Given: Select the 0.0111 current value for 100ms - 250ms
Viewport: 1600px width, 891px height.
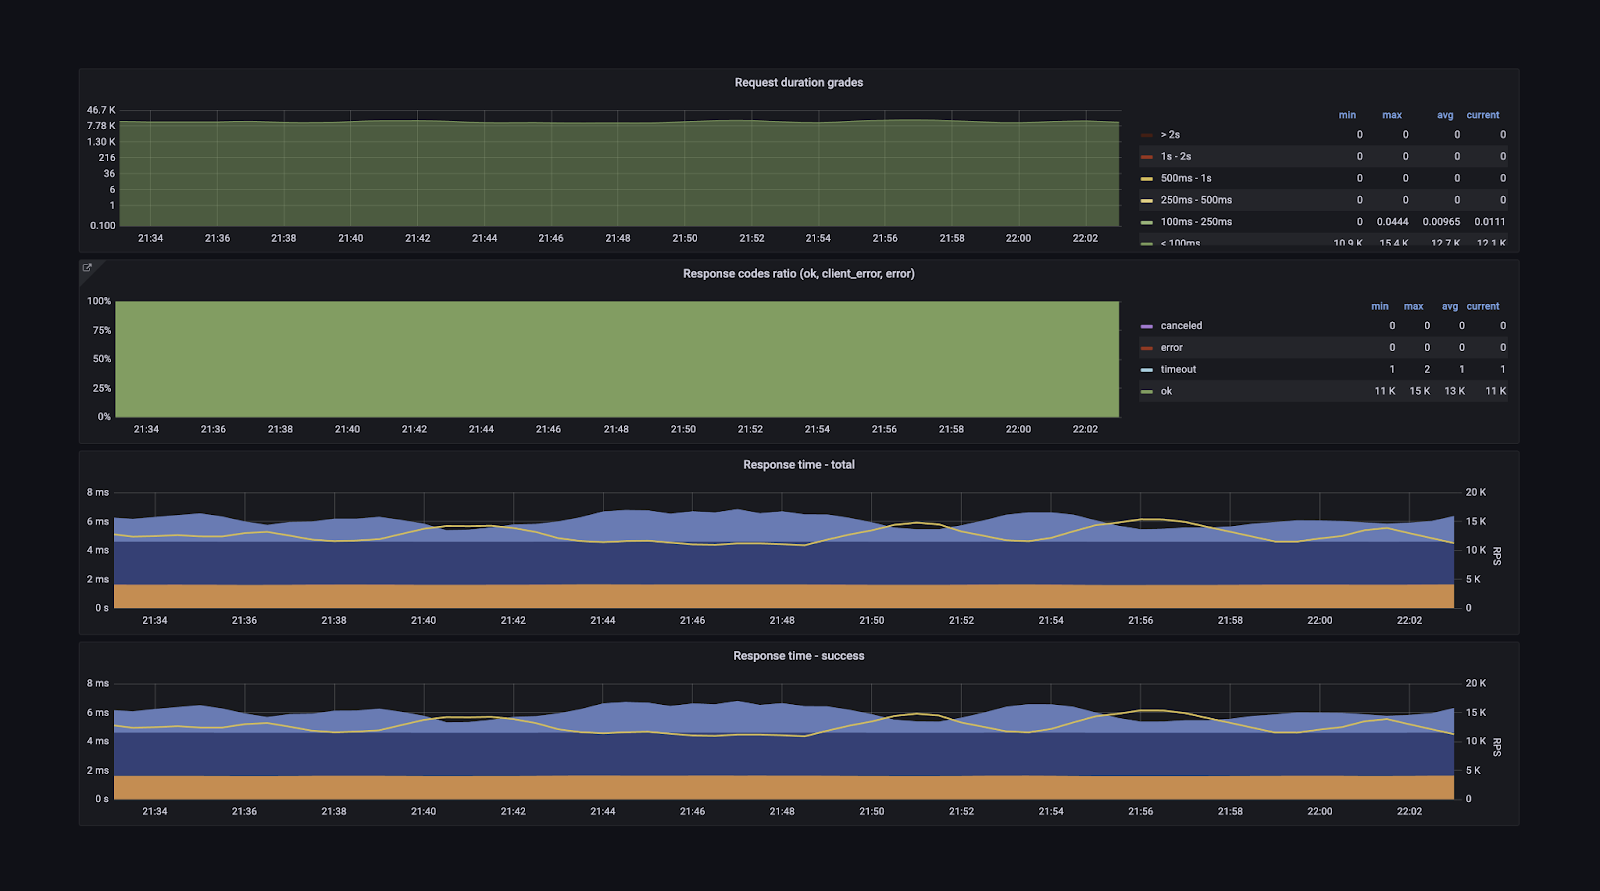Looking at the screenshot, I should click(x=1490, y=222).
